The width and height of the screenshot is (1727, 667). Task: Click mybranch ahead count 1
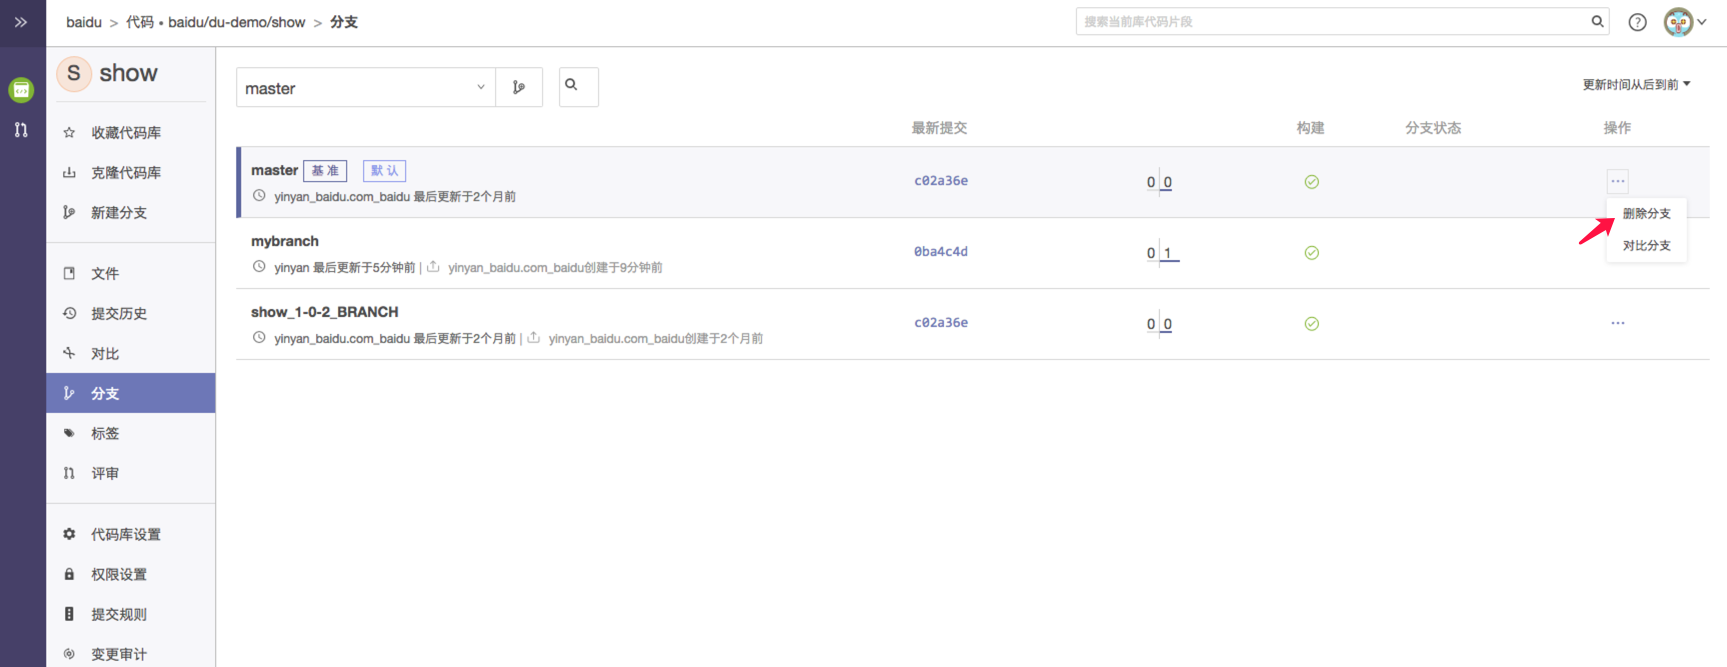(x=1168, y=253)
